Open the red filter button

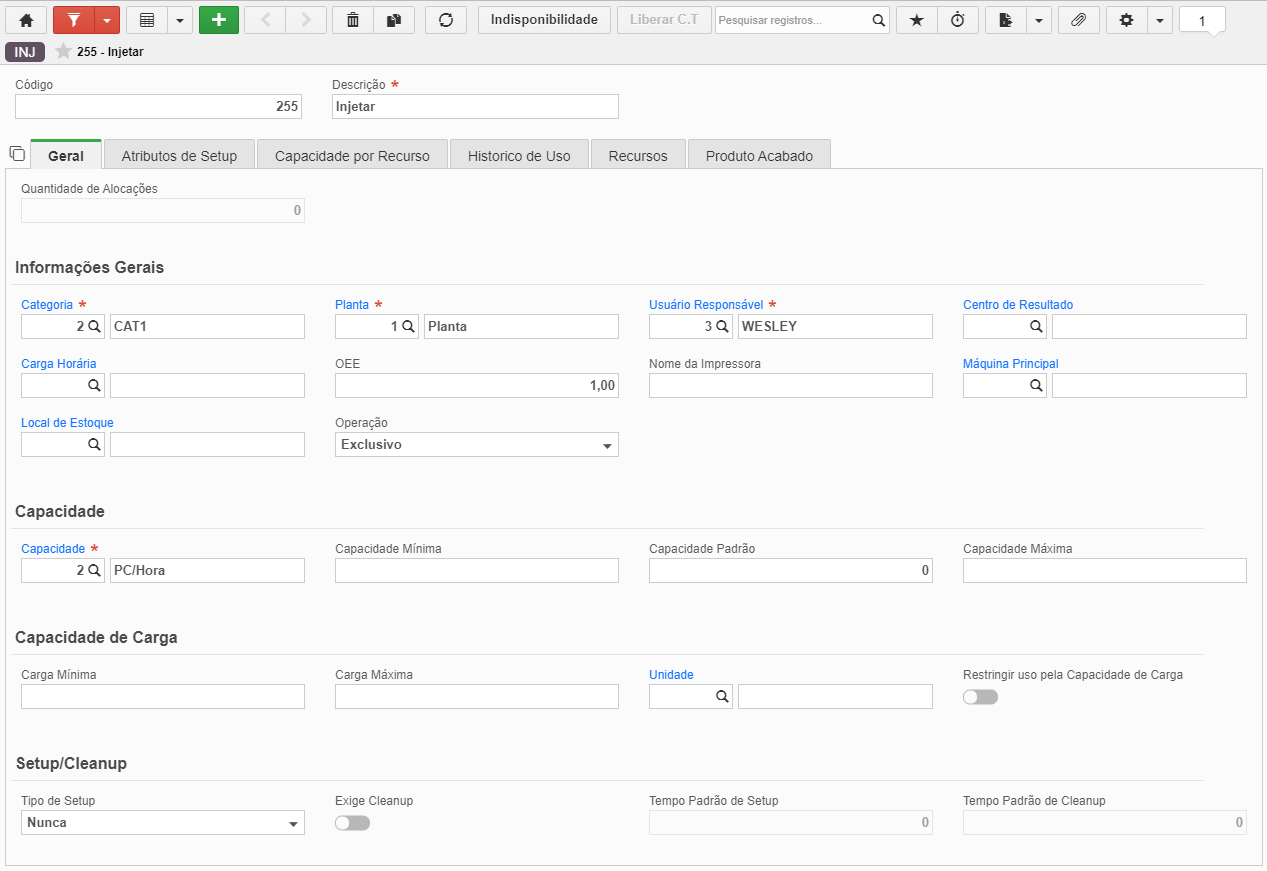[x=73, y=20]
